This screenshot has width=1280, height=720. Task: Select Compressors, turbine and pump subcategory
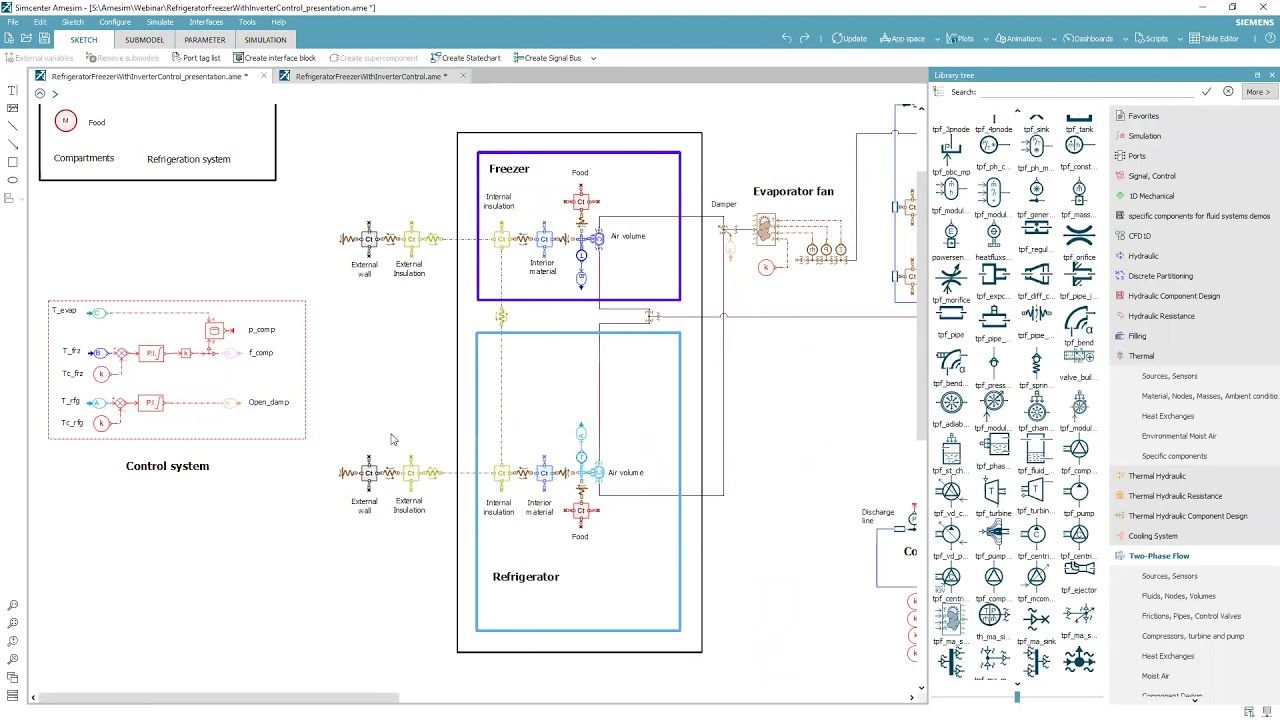[1193, 636]
